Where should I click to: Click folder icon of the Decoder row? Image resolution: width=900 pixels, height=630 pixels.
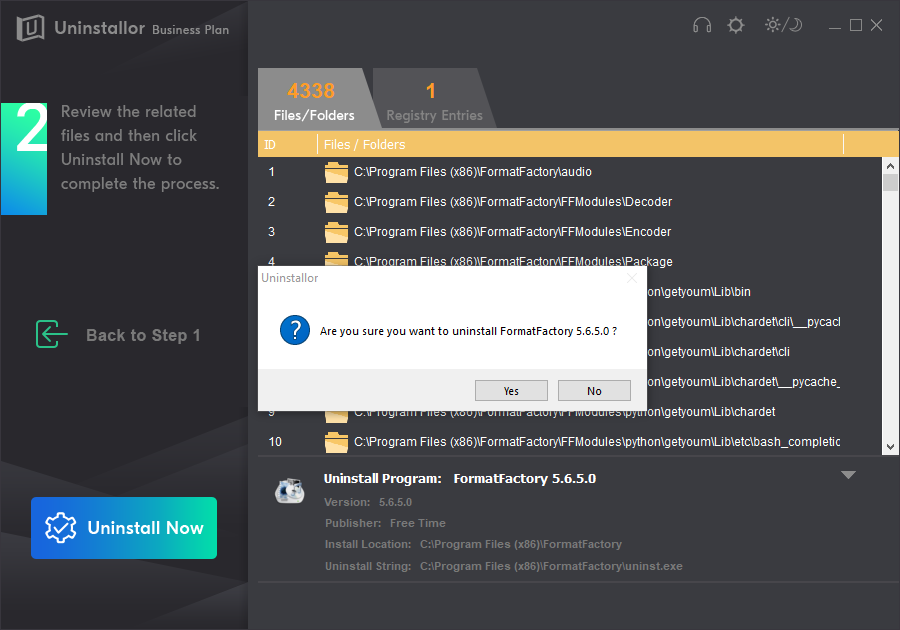336,202
